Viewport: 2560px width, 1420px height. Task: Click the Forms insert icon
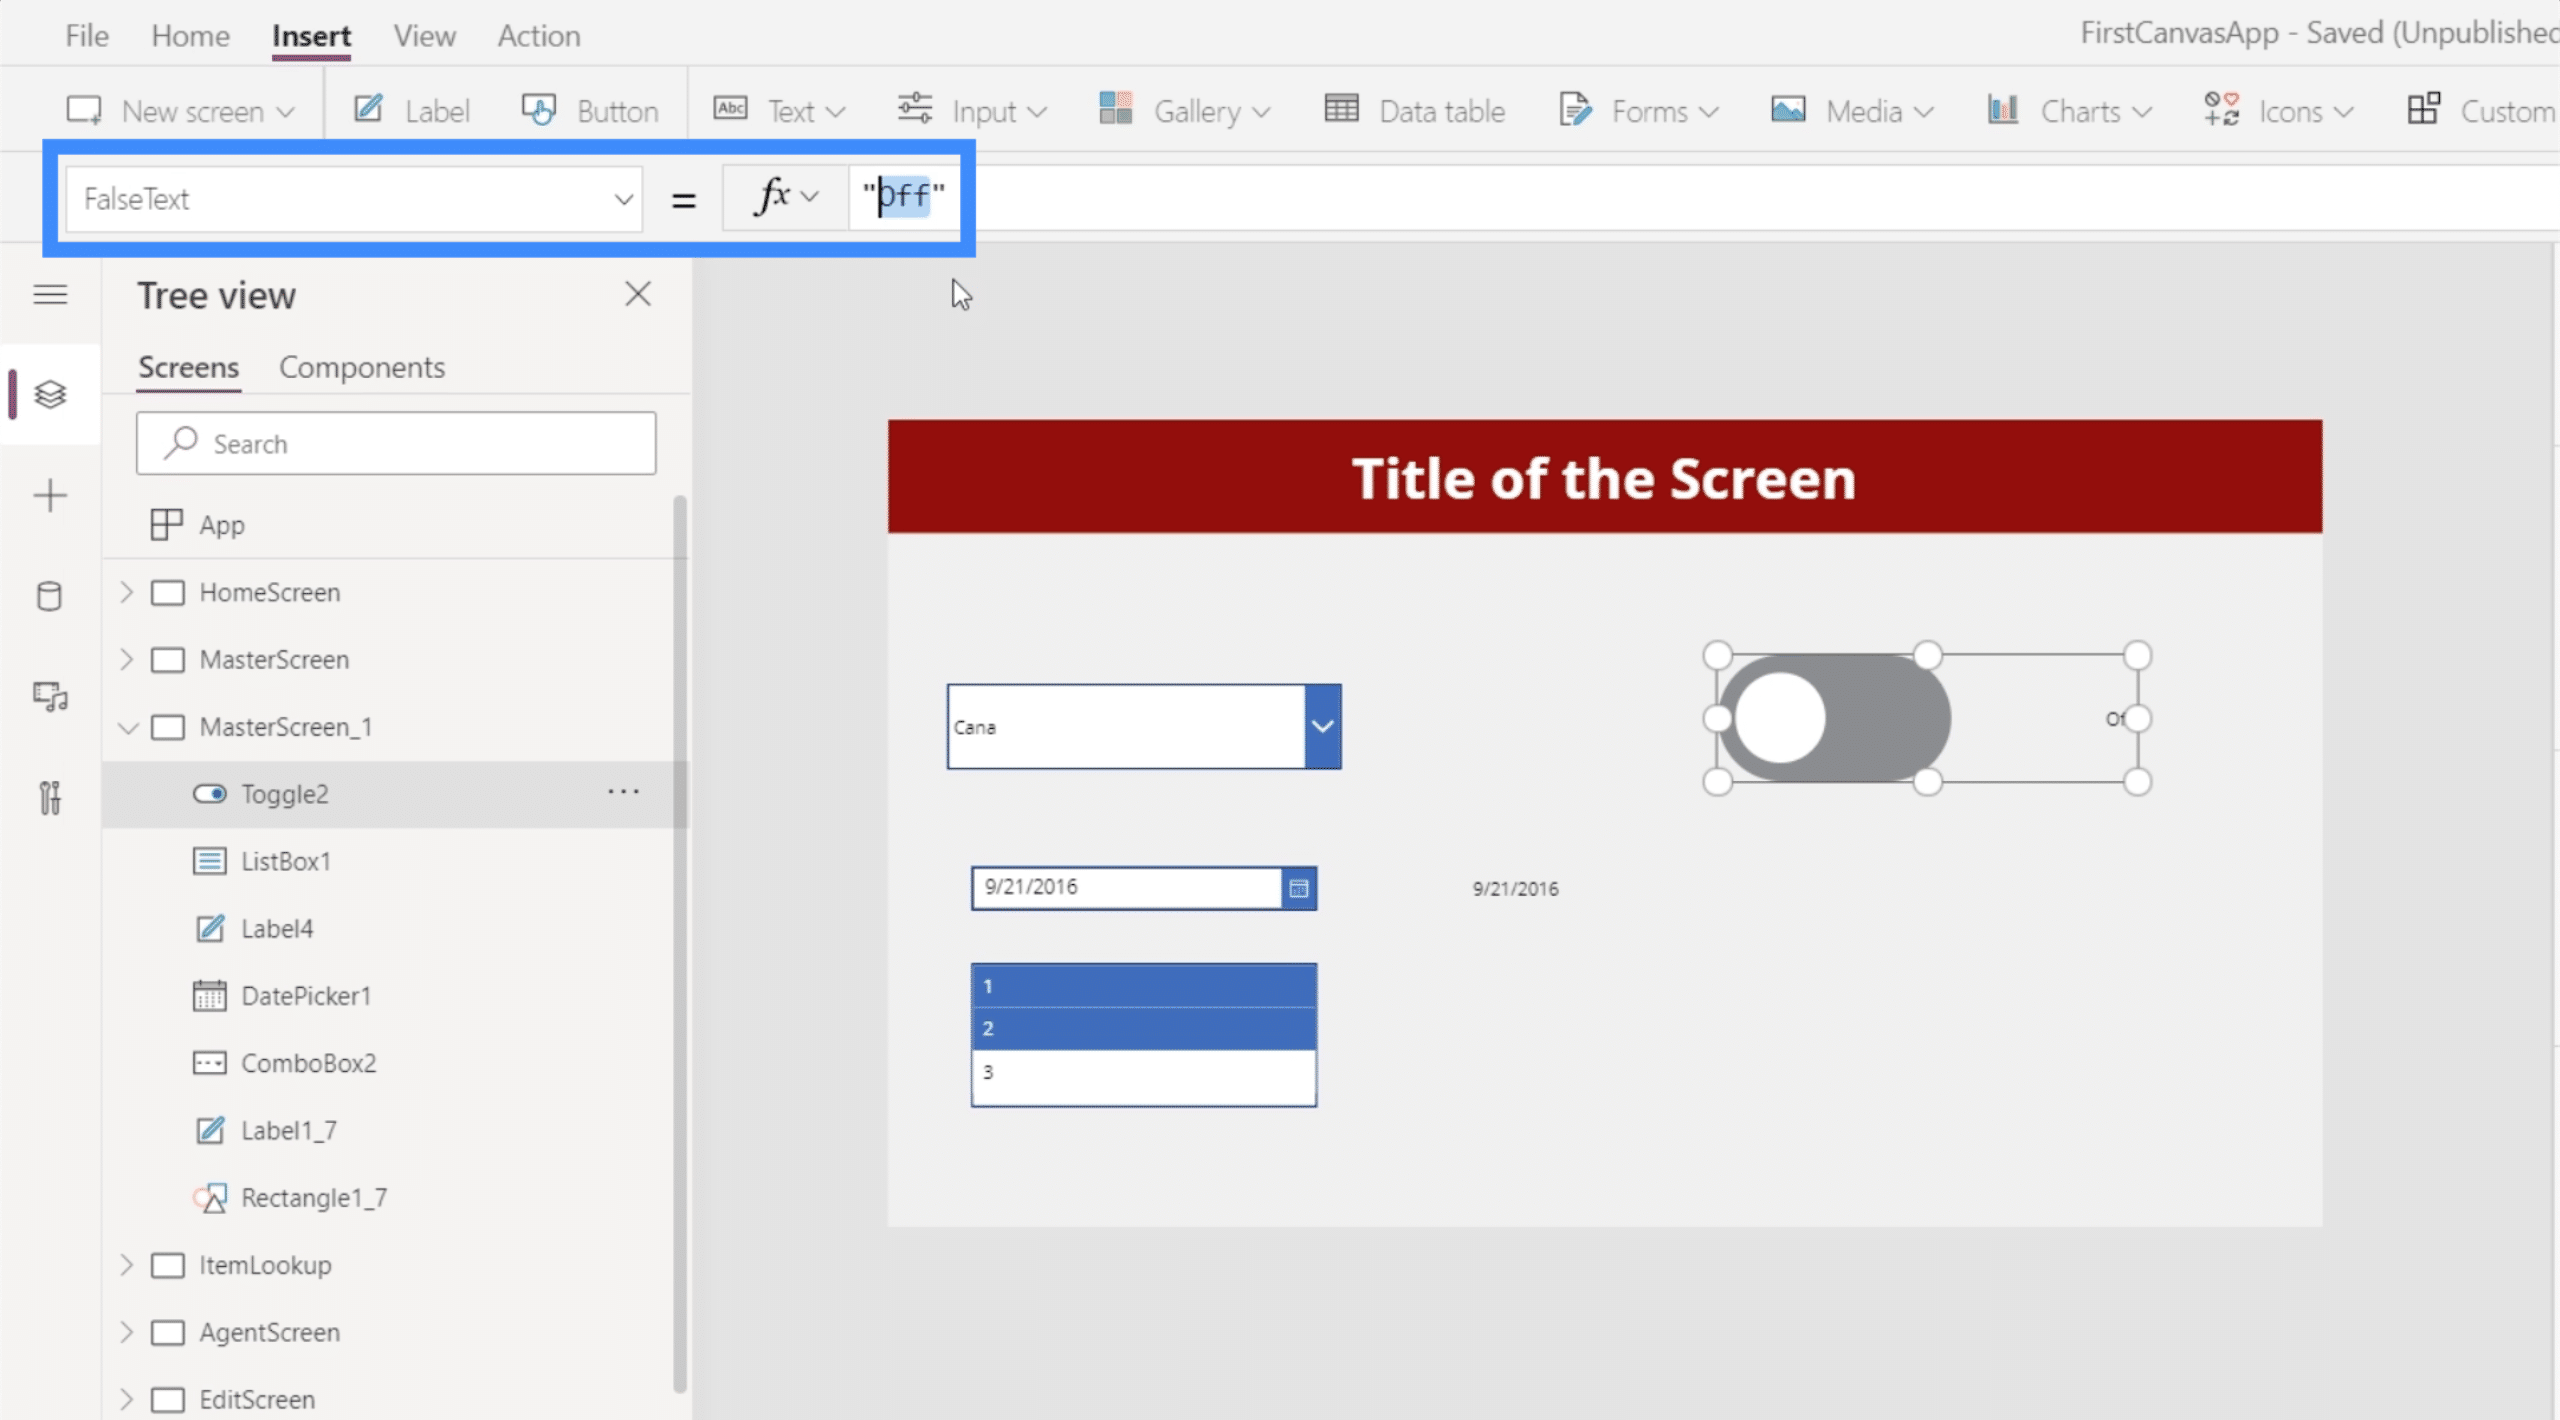(x=1574, y=110)
